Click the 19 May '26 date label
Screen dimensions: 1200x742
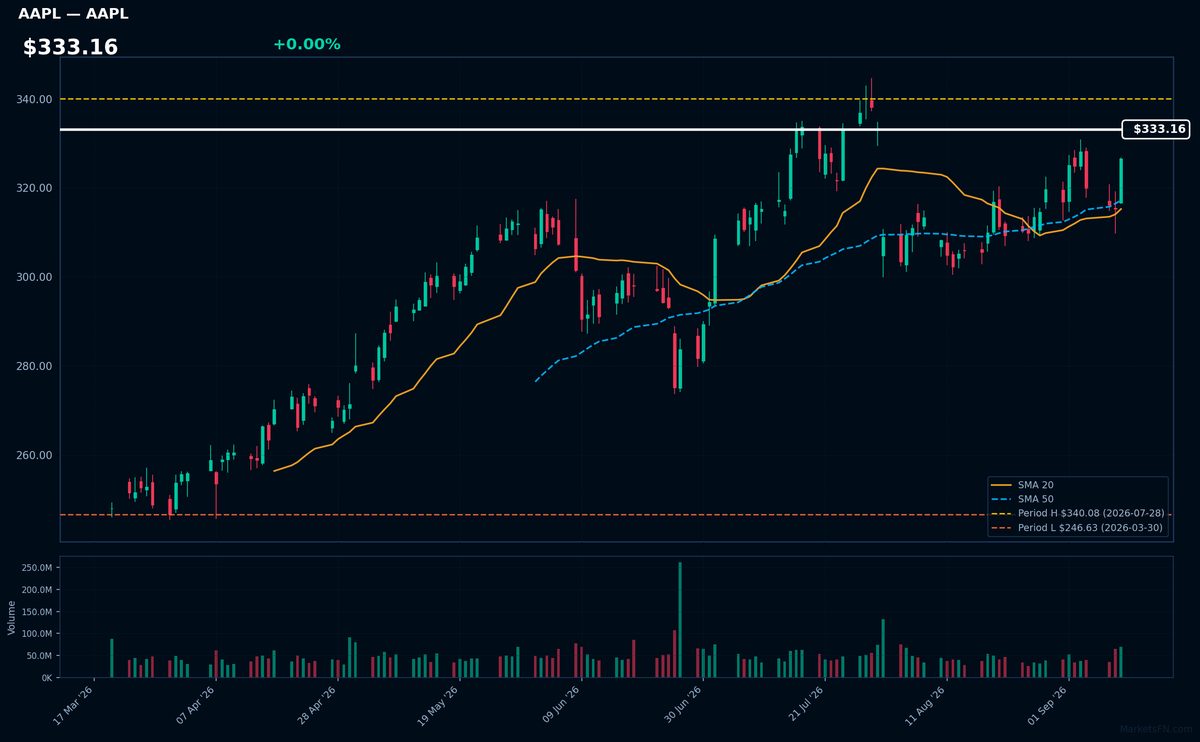[439, 705]
